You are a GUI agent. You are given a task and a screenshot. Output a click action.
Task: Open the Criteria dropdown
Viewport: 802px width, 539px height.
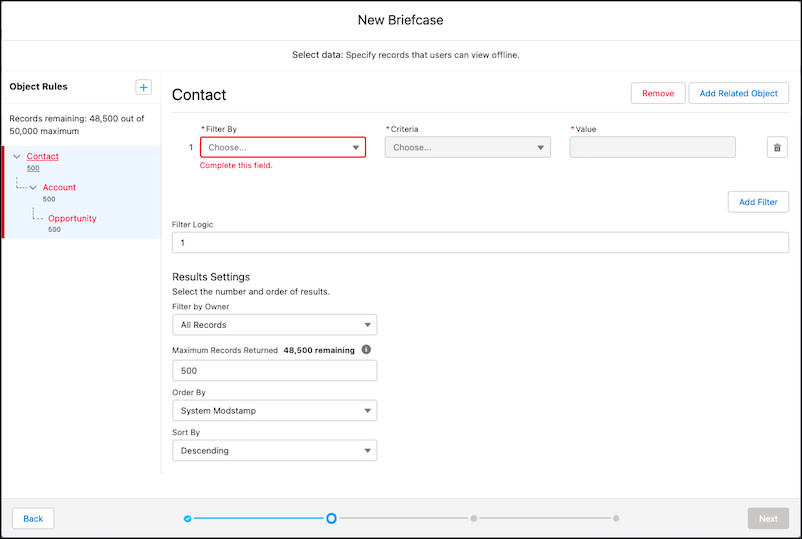467,148
